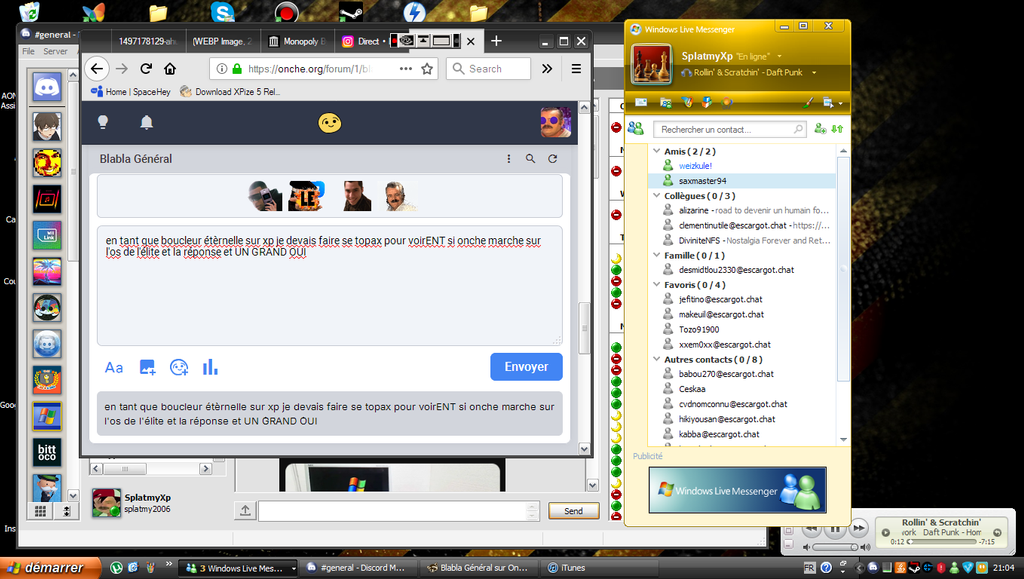
Task: Collapse the Collègues contact group
Action: tap(657, 195)
